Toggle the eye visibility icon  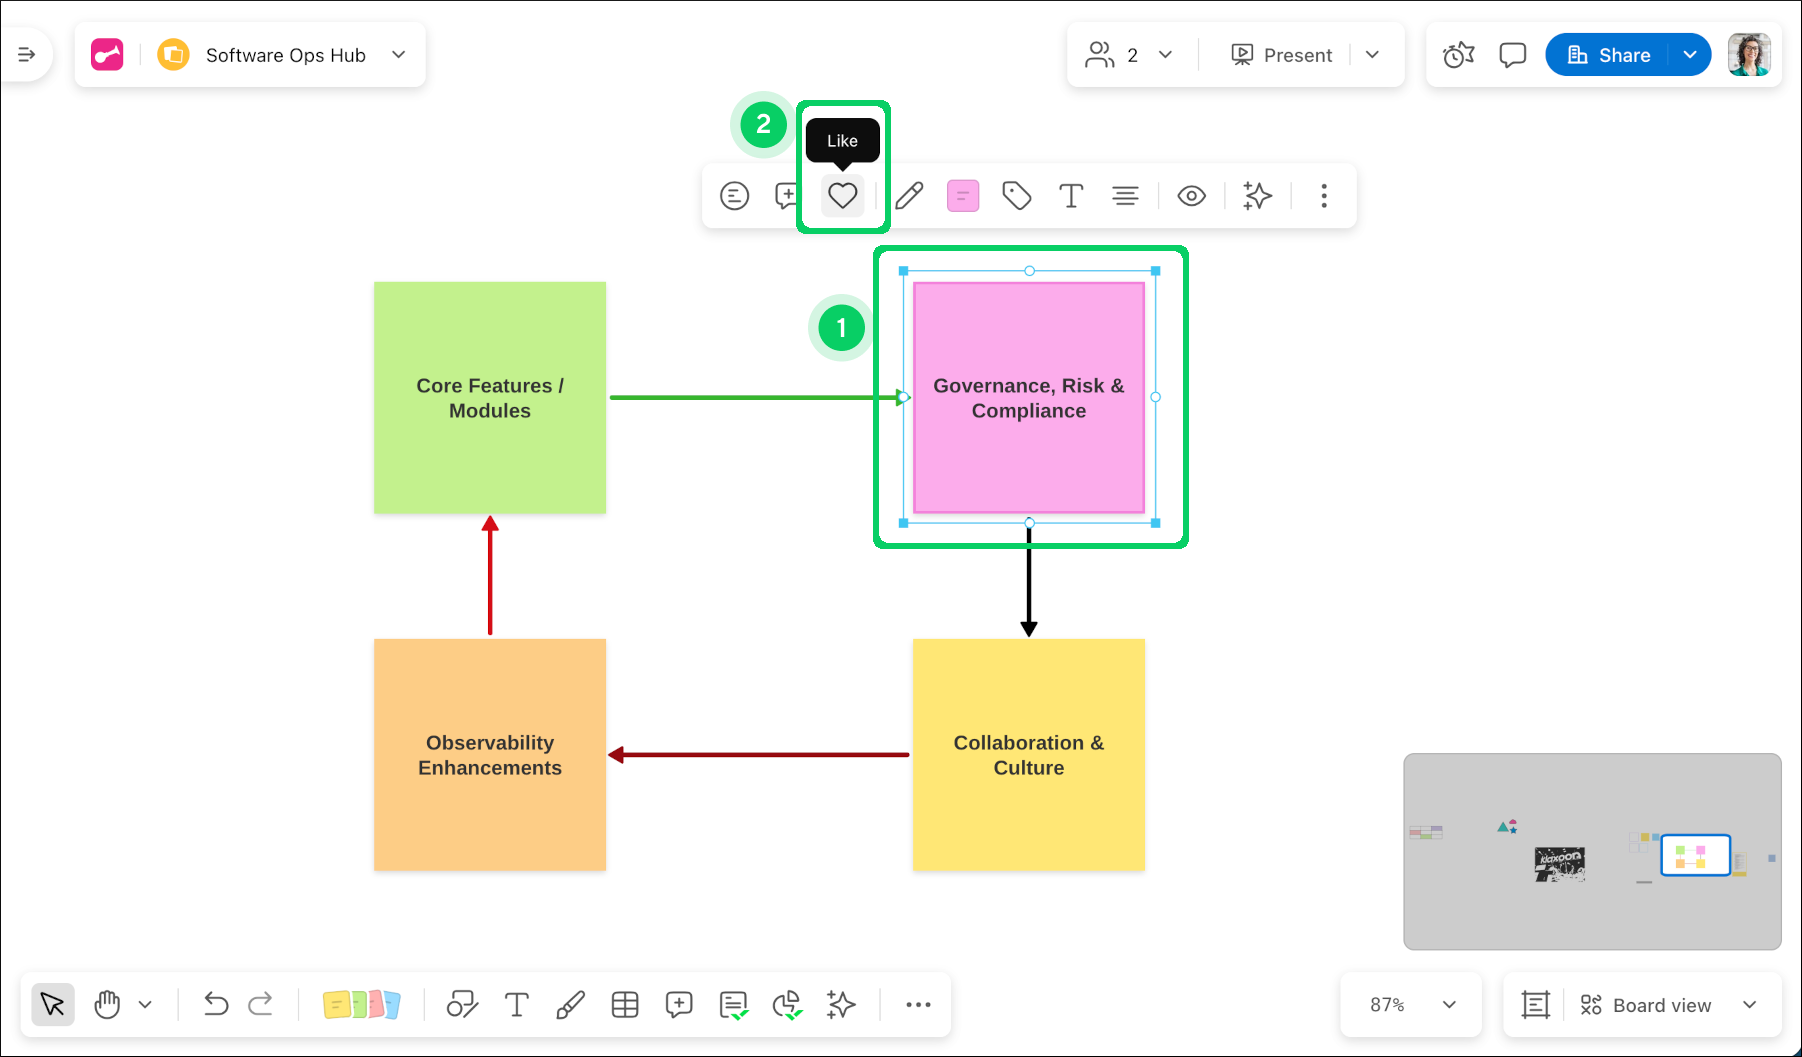click(x=1191, y=196)
